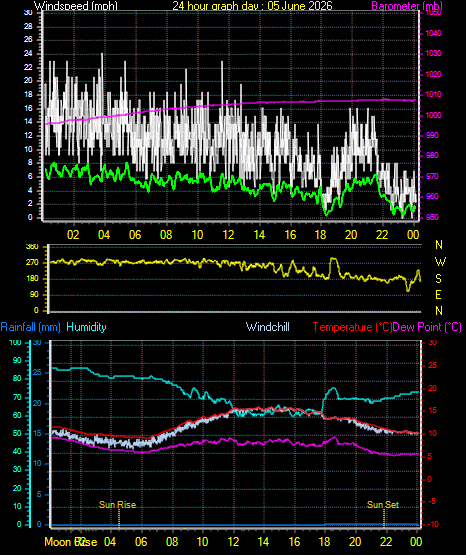Click the "Barometer (mb)" heading
Image resolution: width=466 pixels, height=555 pixels.
(x=407, y=6)
